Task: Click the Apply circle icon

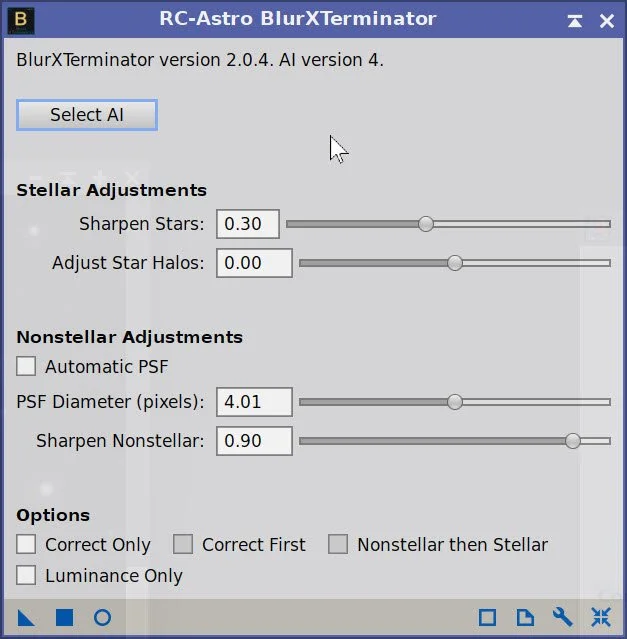Action: pyautogui.click(x=102, y=618)
